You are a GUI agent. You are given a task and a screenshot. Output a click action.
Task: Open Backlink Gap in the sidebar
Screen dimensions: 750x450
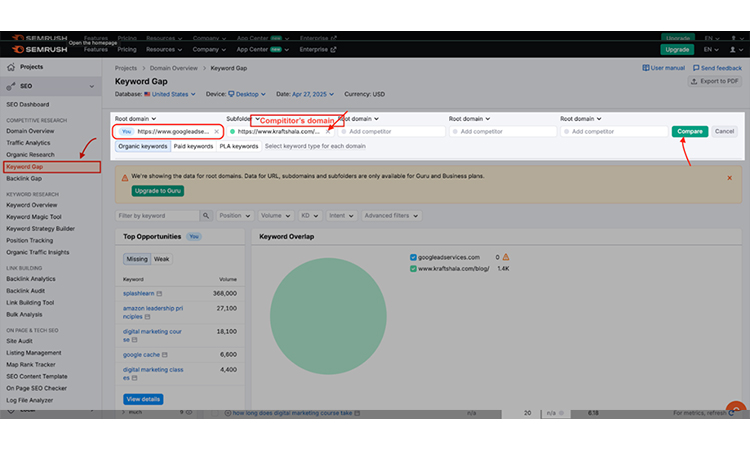pos(24,178)
